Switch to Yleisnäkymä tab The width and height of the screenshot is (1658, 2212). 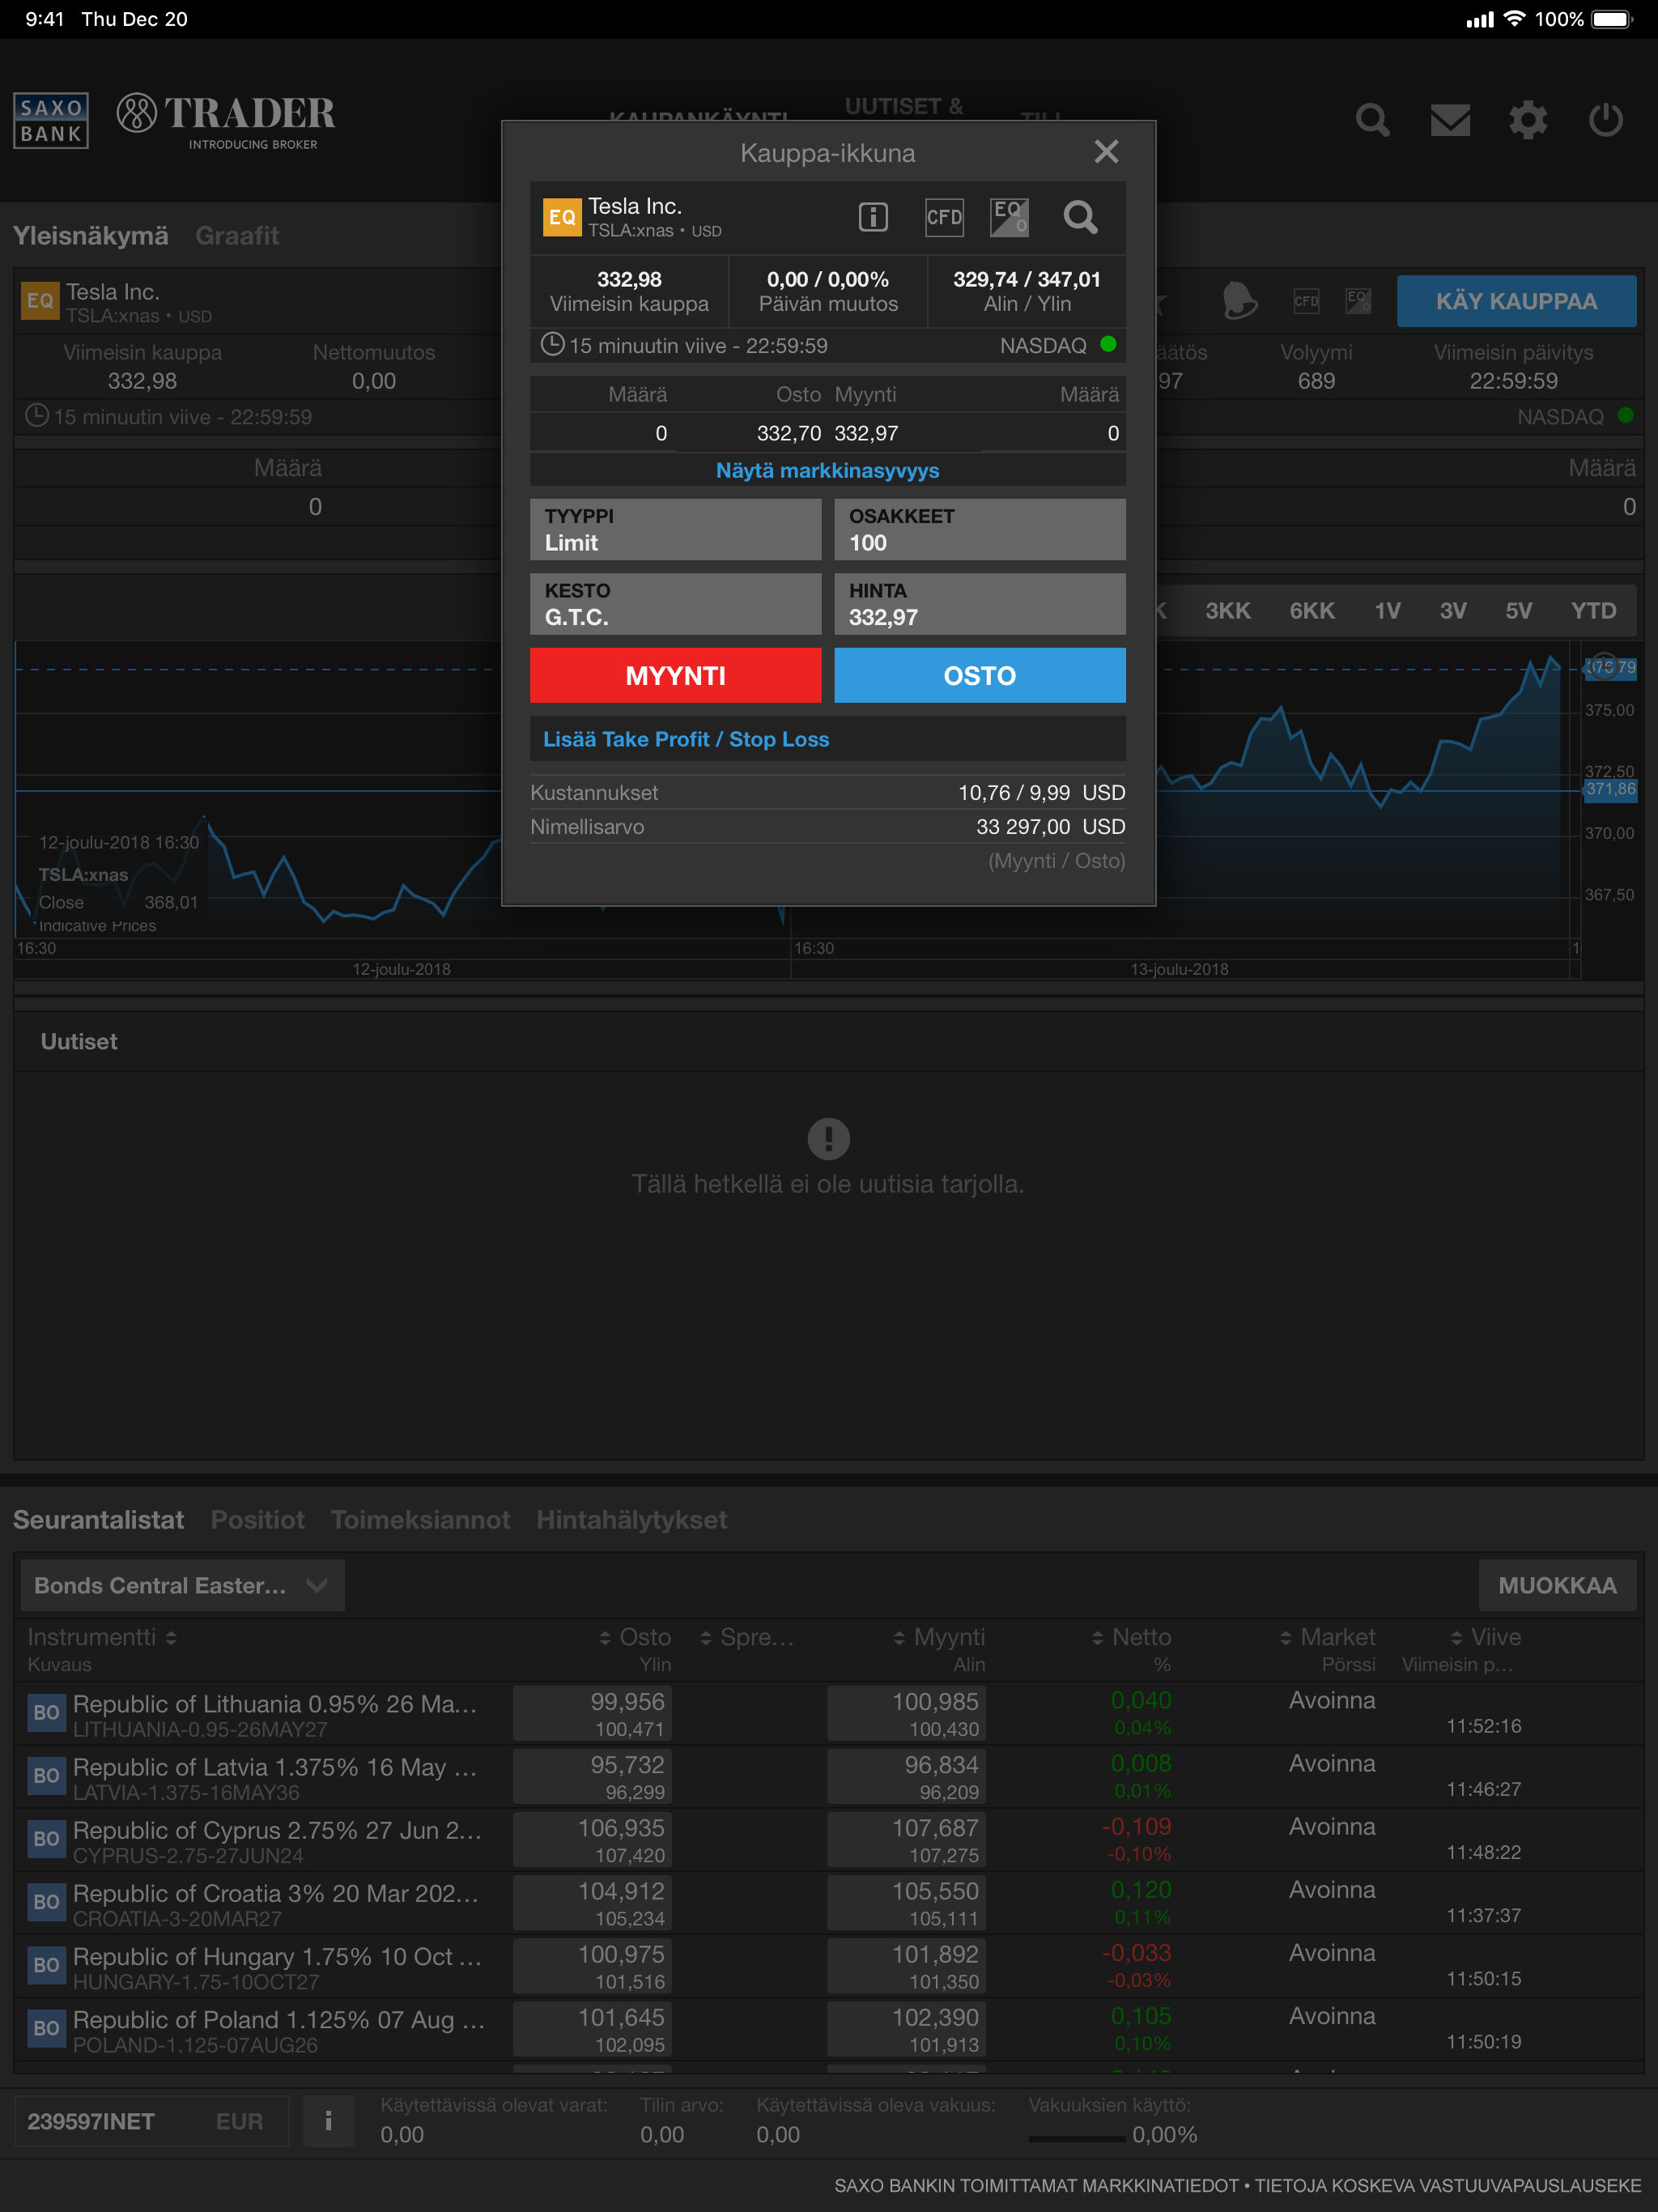(x=90, y=236)
